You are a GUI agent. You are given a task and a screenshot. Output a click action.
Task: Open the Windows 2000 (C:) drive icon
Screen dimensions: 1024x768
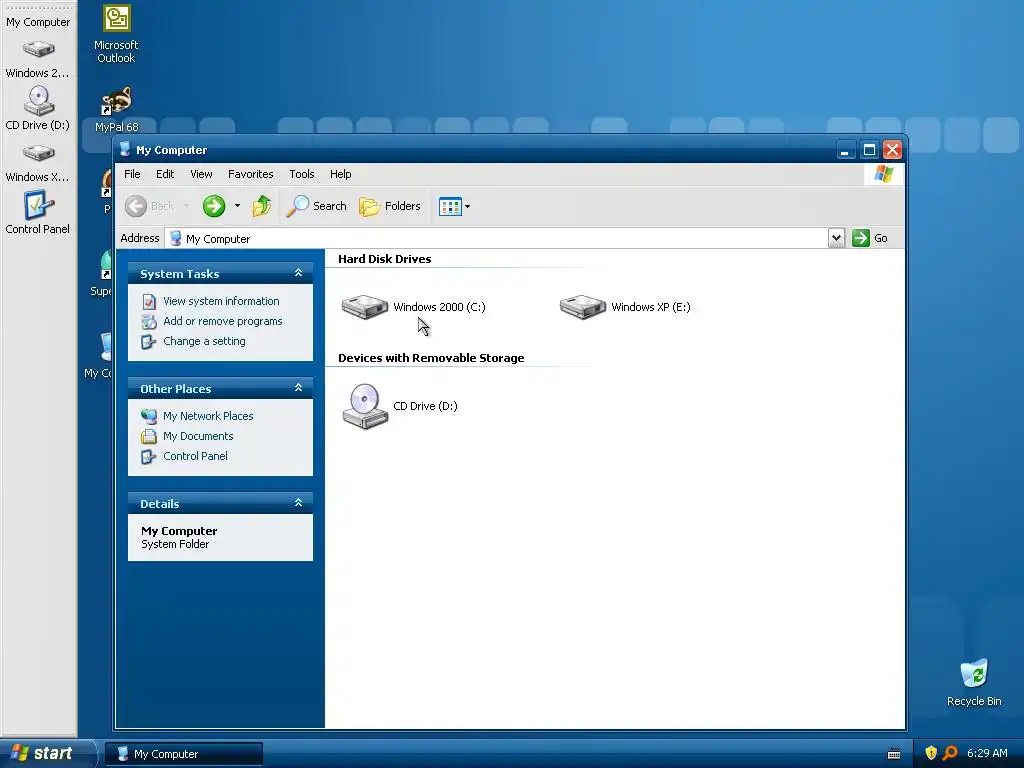364,306
